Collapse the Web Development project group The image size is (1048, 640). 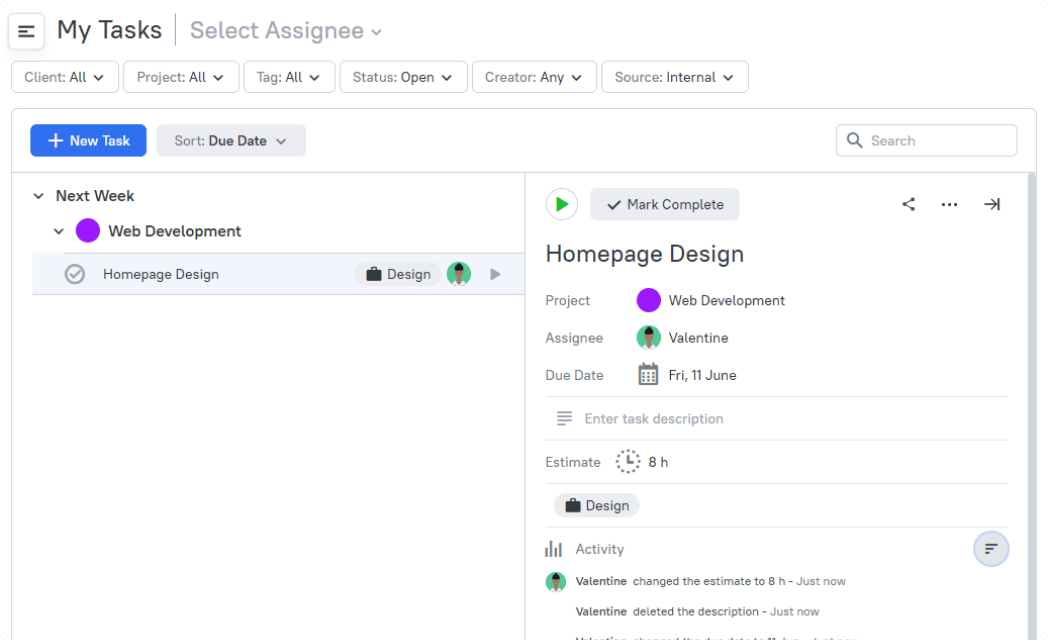(x=59, y=231)
